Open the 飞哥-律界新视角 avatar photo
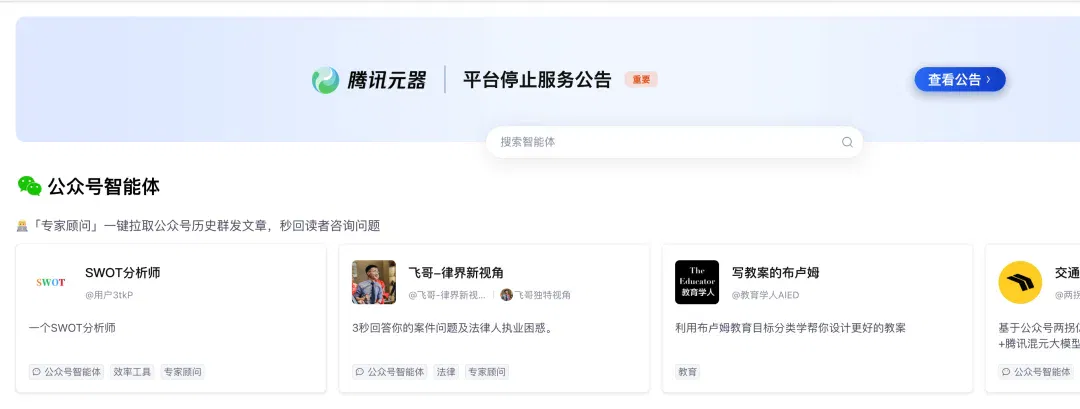 tap(374, 282)
